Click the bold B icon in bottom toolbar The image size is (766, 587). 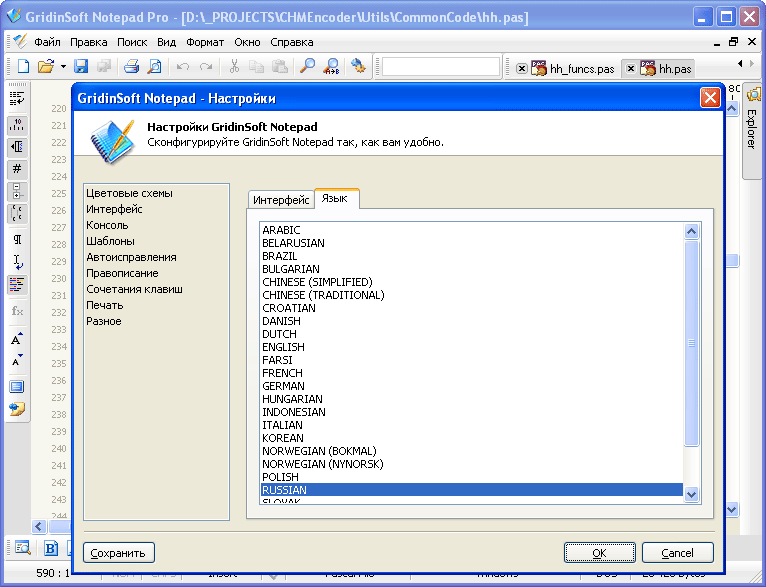tap(51, 548)
